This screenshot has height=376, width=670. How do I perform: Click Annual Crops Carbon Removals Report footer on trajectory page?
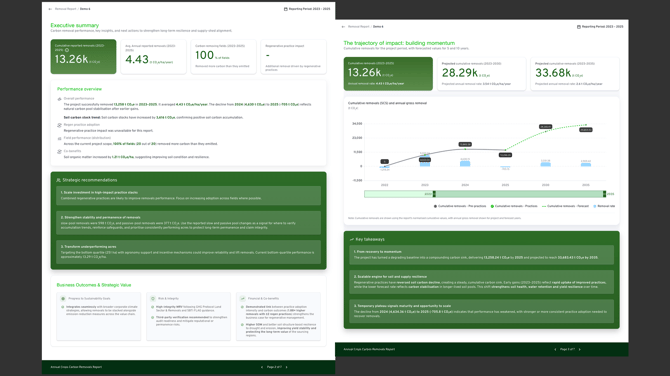pyautogui.click(x=369, y=350)
